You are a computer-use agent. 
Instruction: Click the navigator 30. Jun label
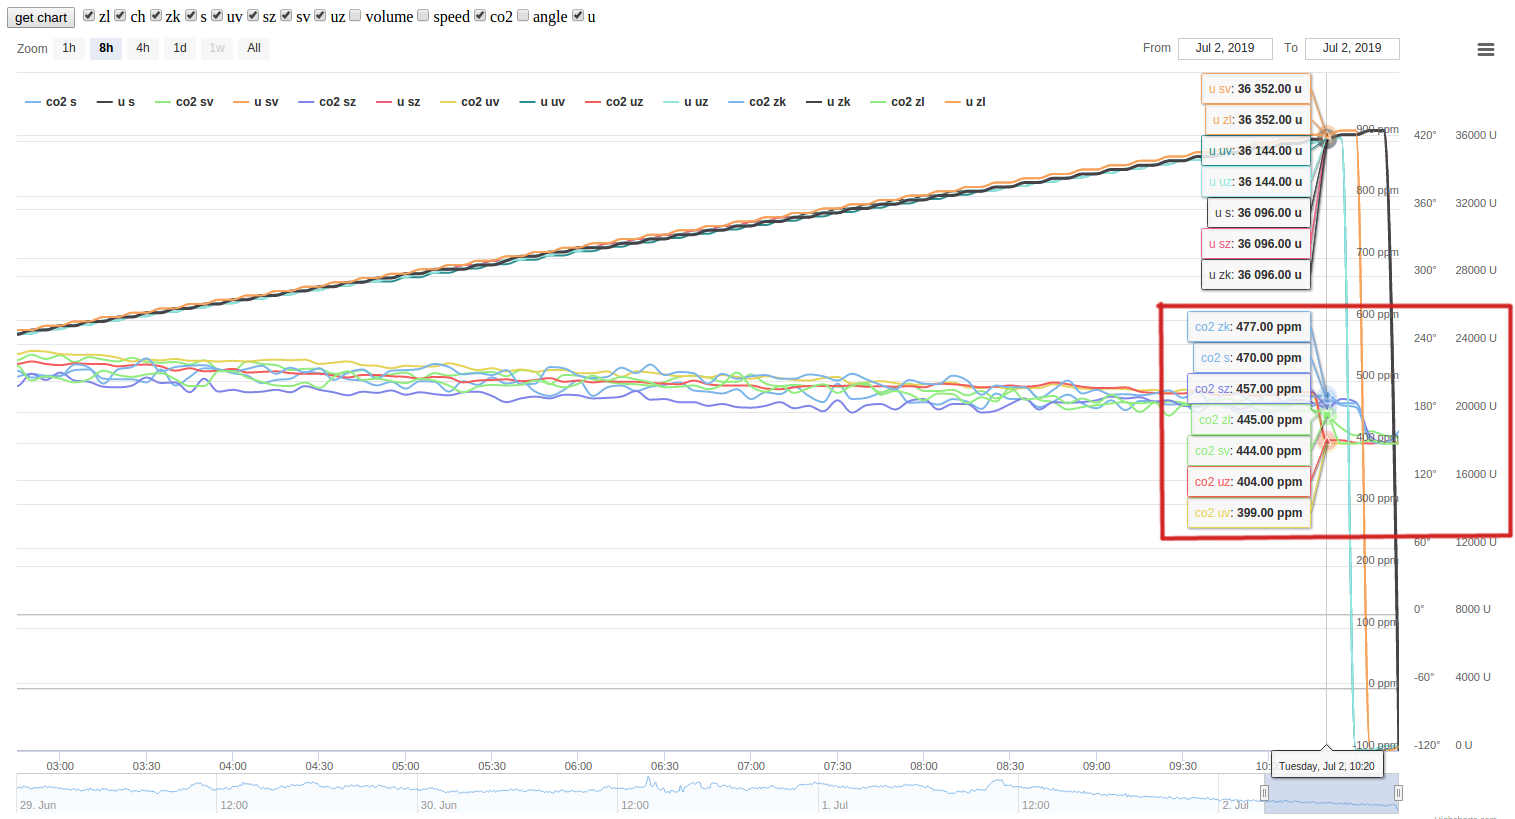(439, 805)
